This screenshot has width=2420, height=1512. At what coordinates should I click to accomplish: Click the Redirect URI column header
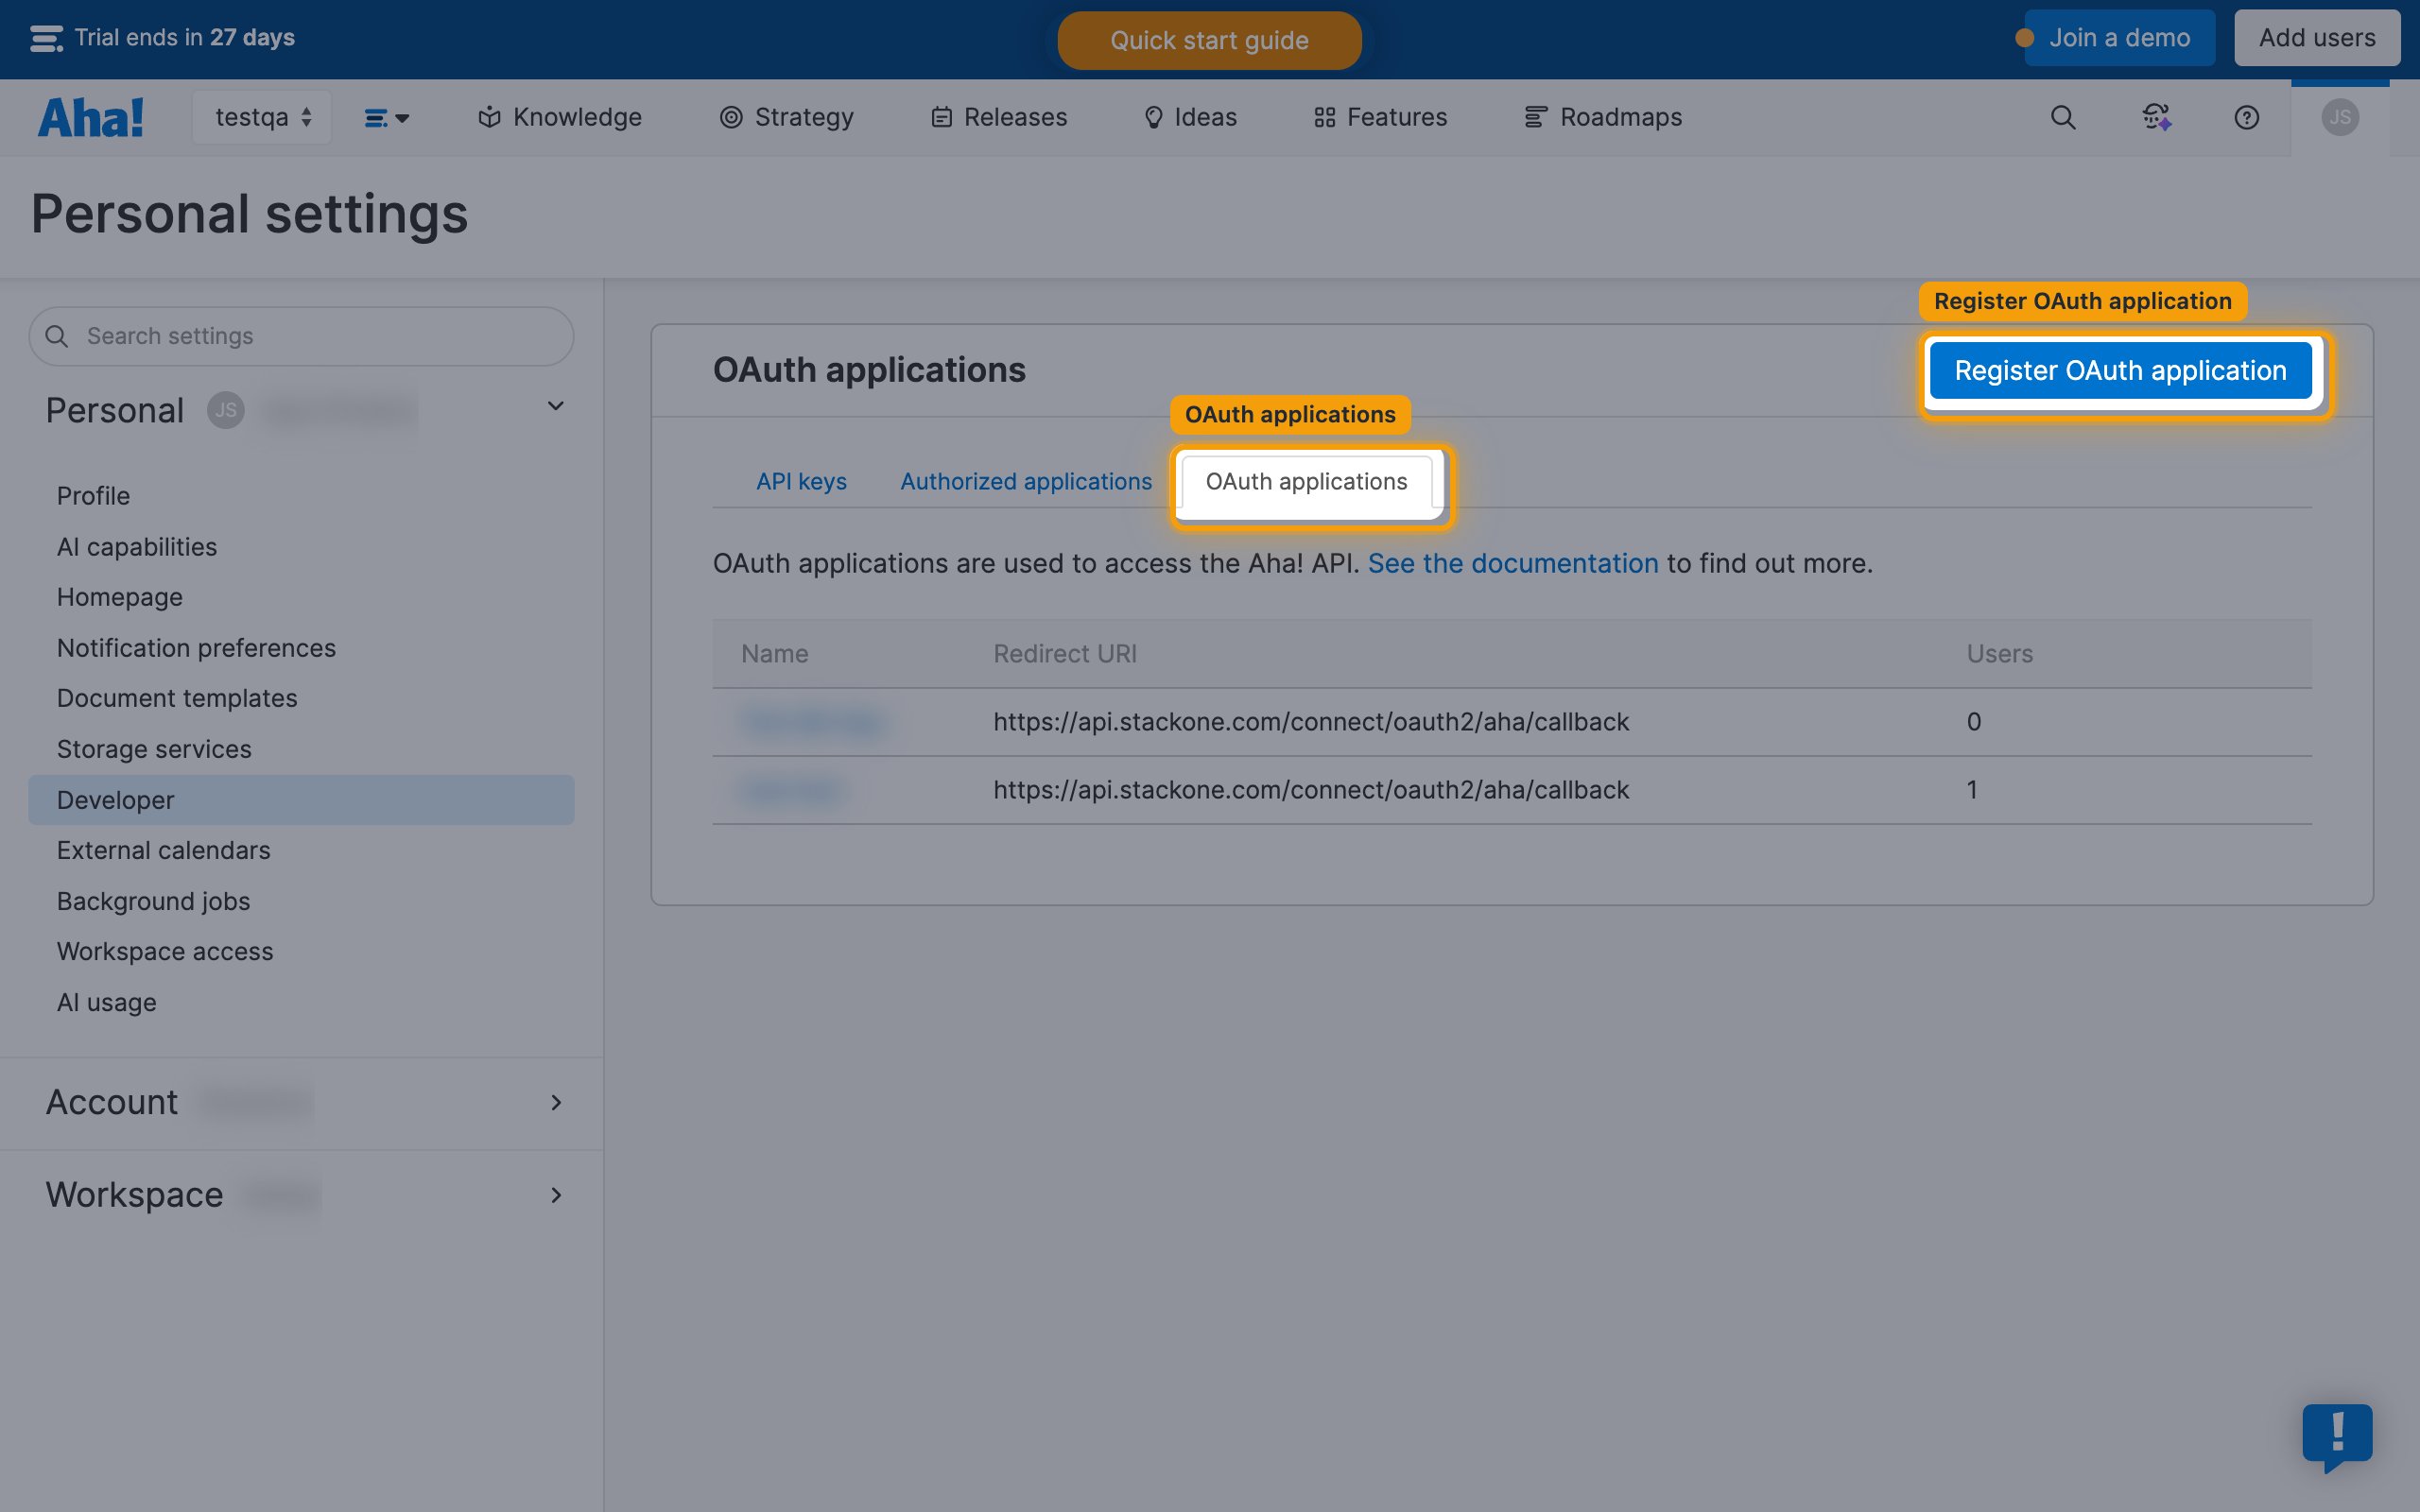pos(1064,654)
